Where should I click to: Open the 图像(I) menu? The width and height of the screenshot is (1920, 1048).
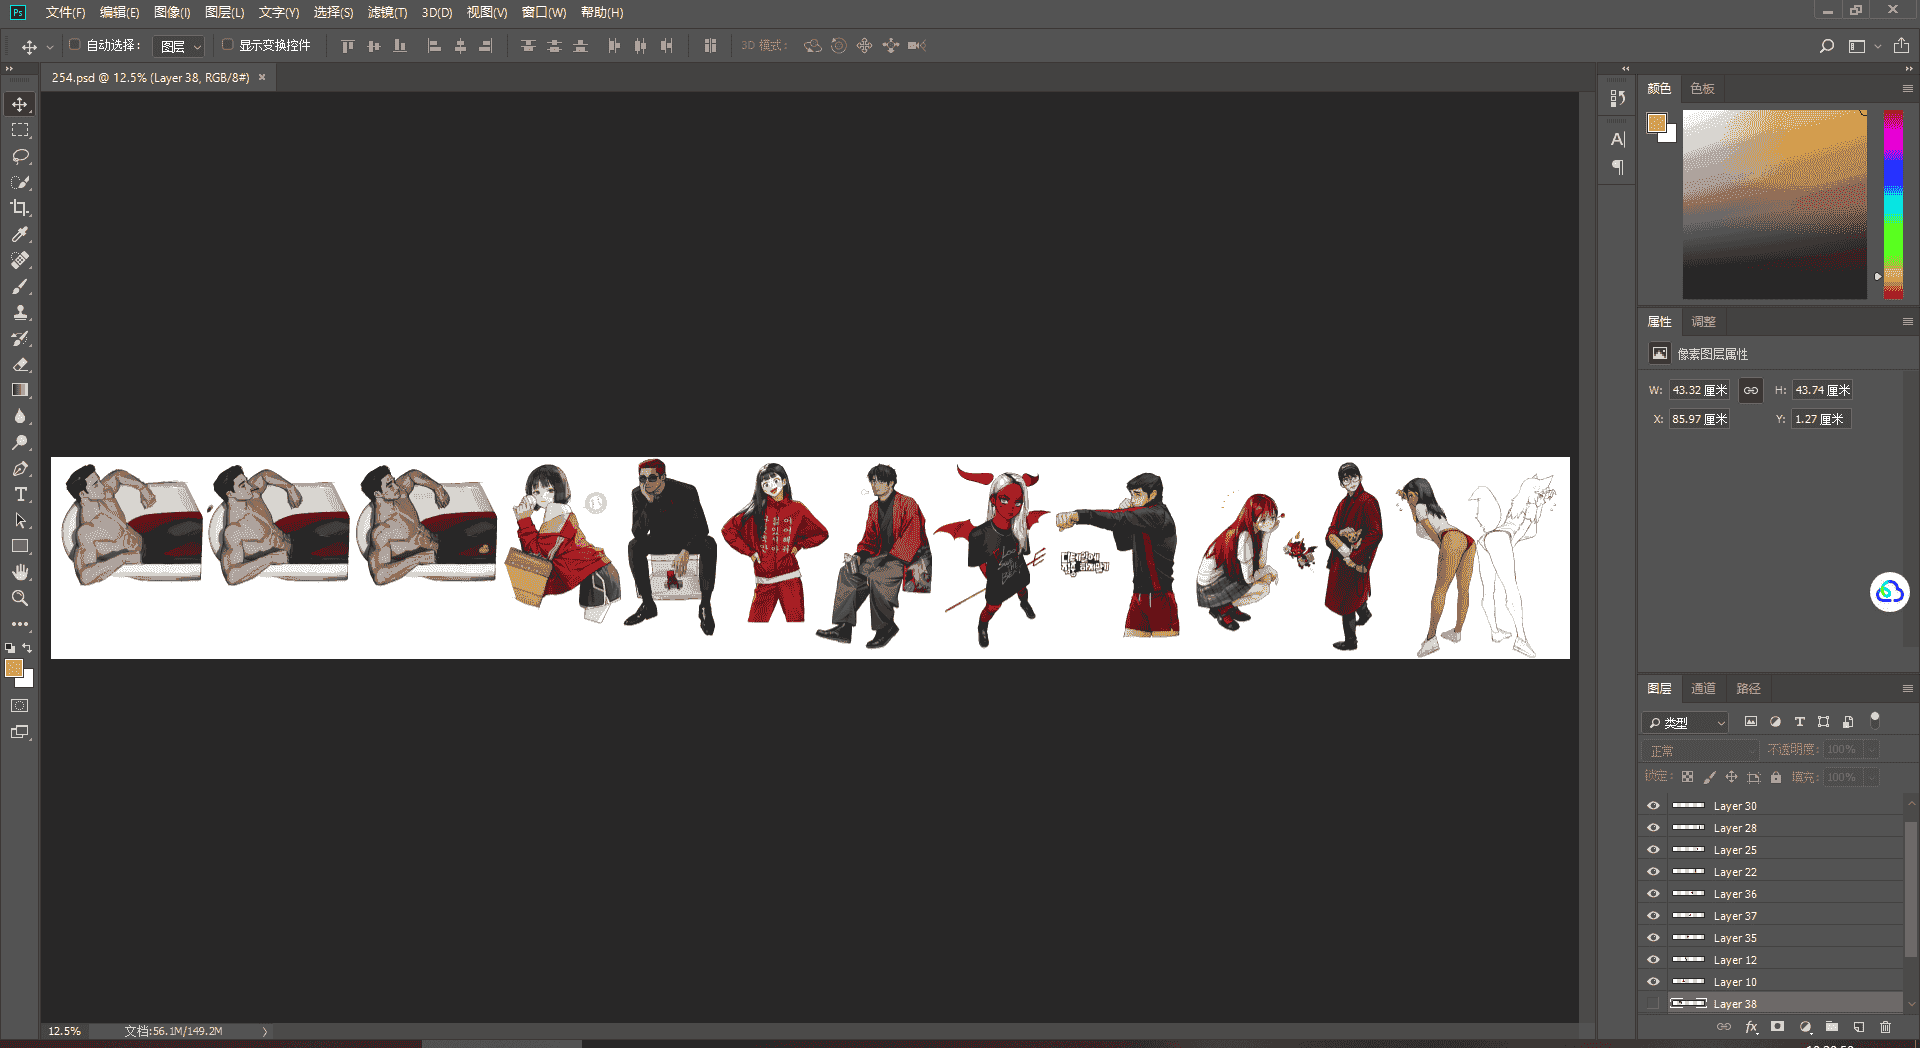pyautogui.click(x=172, y=12)
